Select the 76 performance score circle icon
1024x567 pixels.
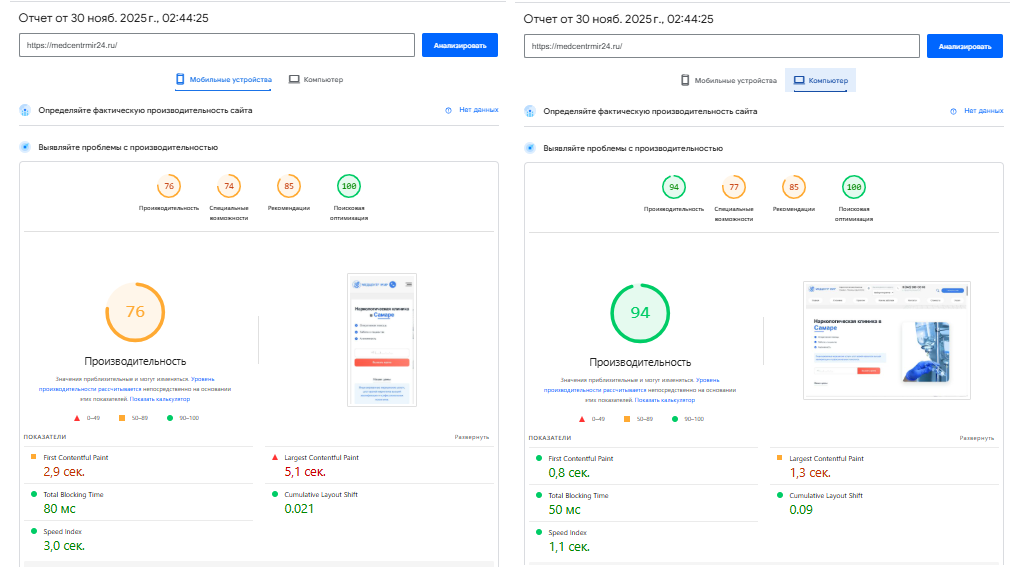(x=168, y=186)
